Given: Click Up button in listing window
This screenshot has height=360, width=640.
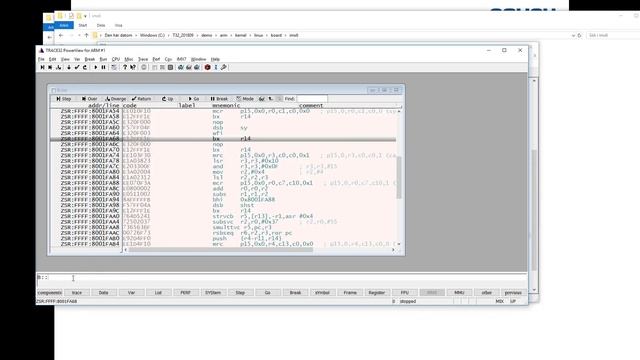Looking at the screenshot, I should click(x=167, y=99).
